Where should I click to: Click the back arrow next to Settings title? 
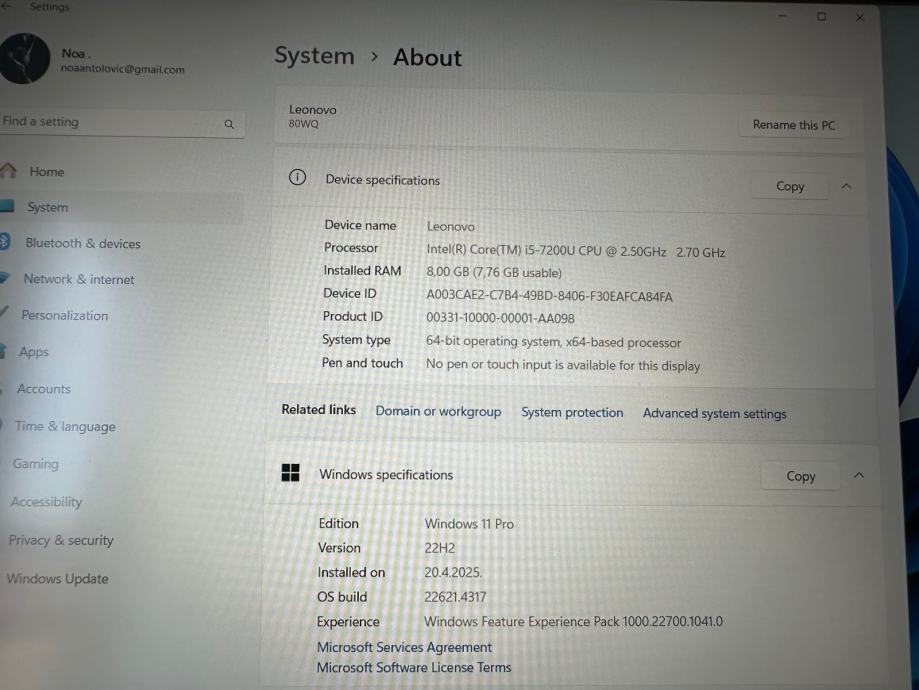pyautogui.click(x=6, y=6)
